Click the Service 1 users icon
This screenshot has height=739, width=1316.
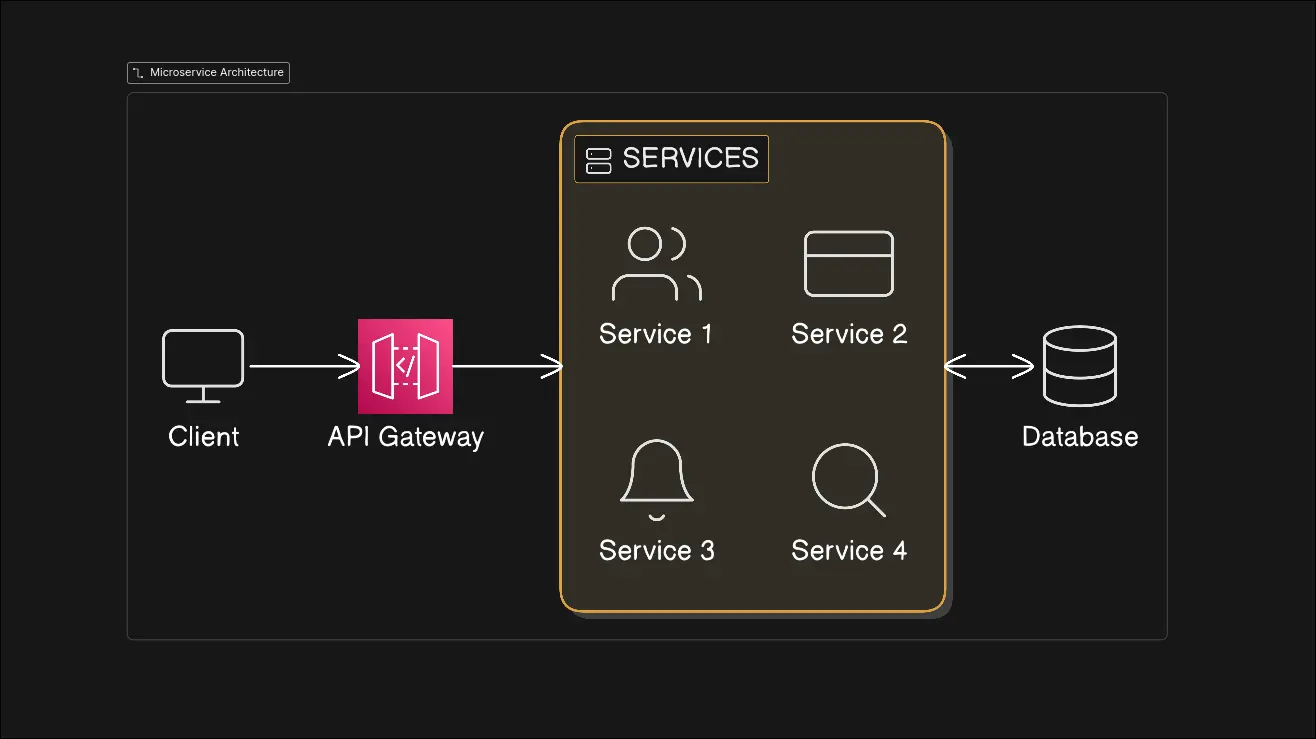click(x=656, y=265)
